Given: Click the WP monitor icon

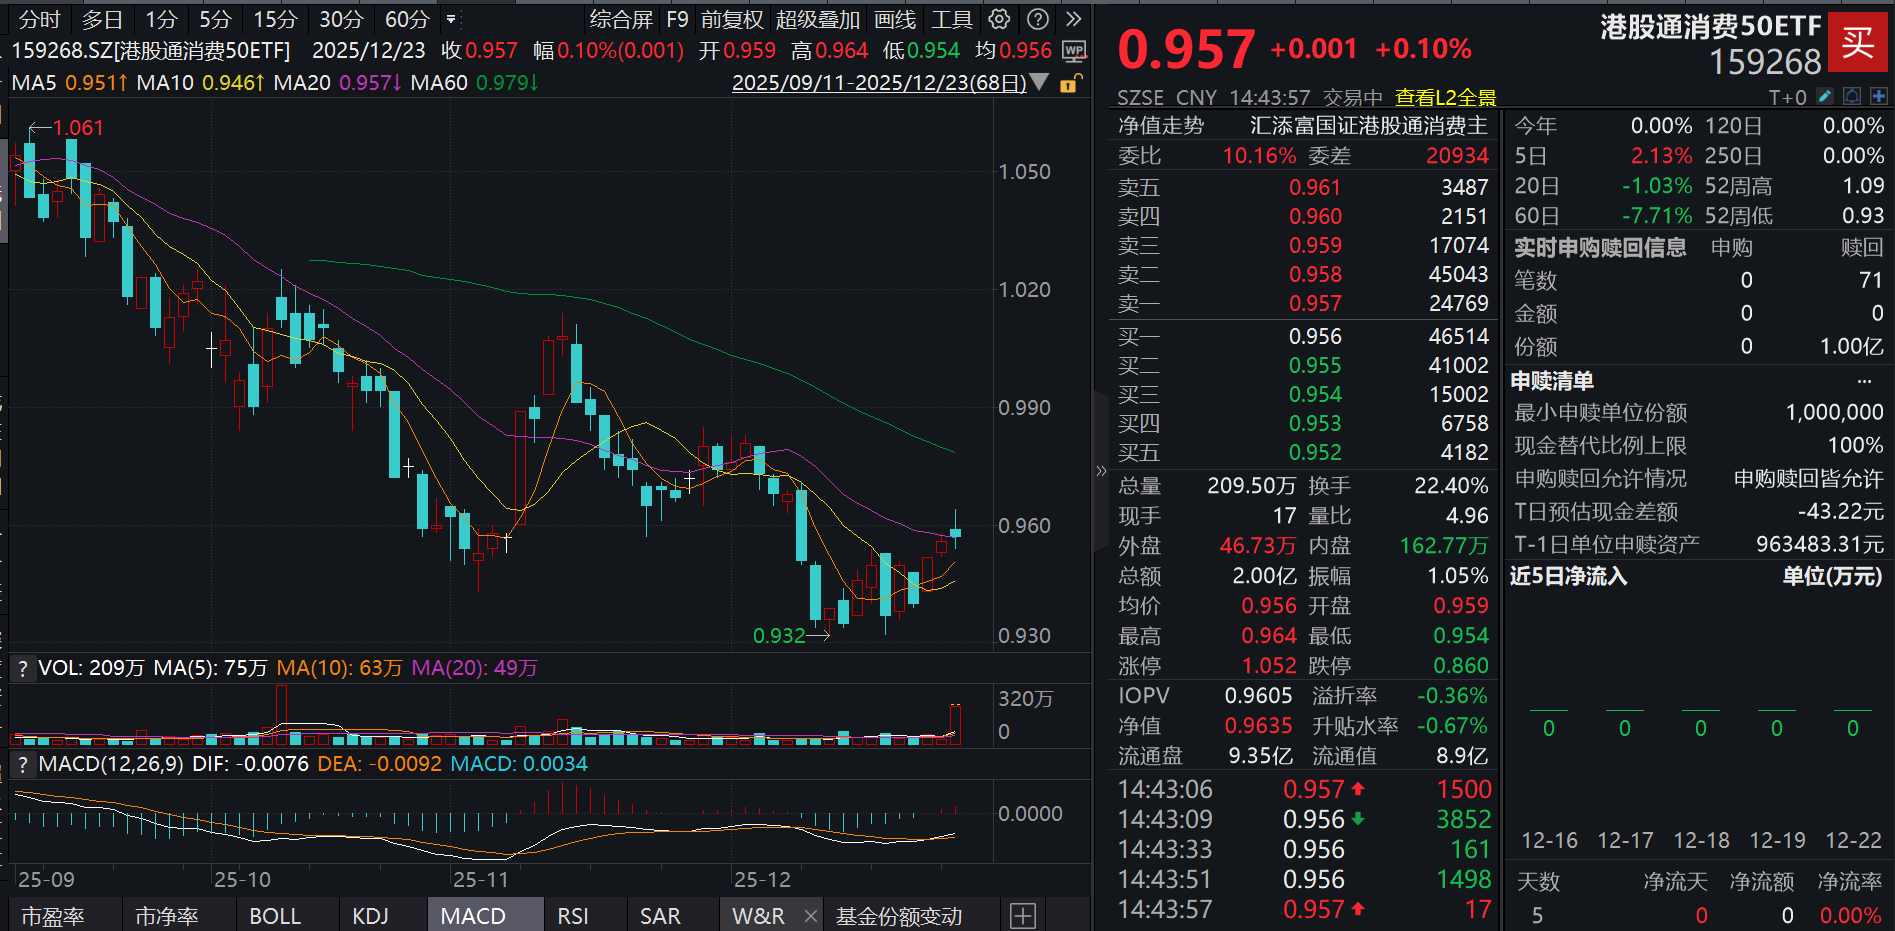Looking at the screenshot, I should click(x=1074, y=50).
